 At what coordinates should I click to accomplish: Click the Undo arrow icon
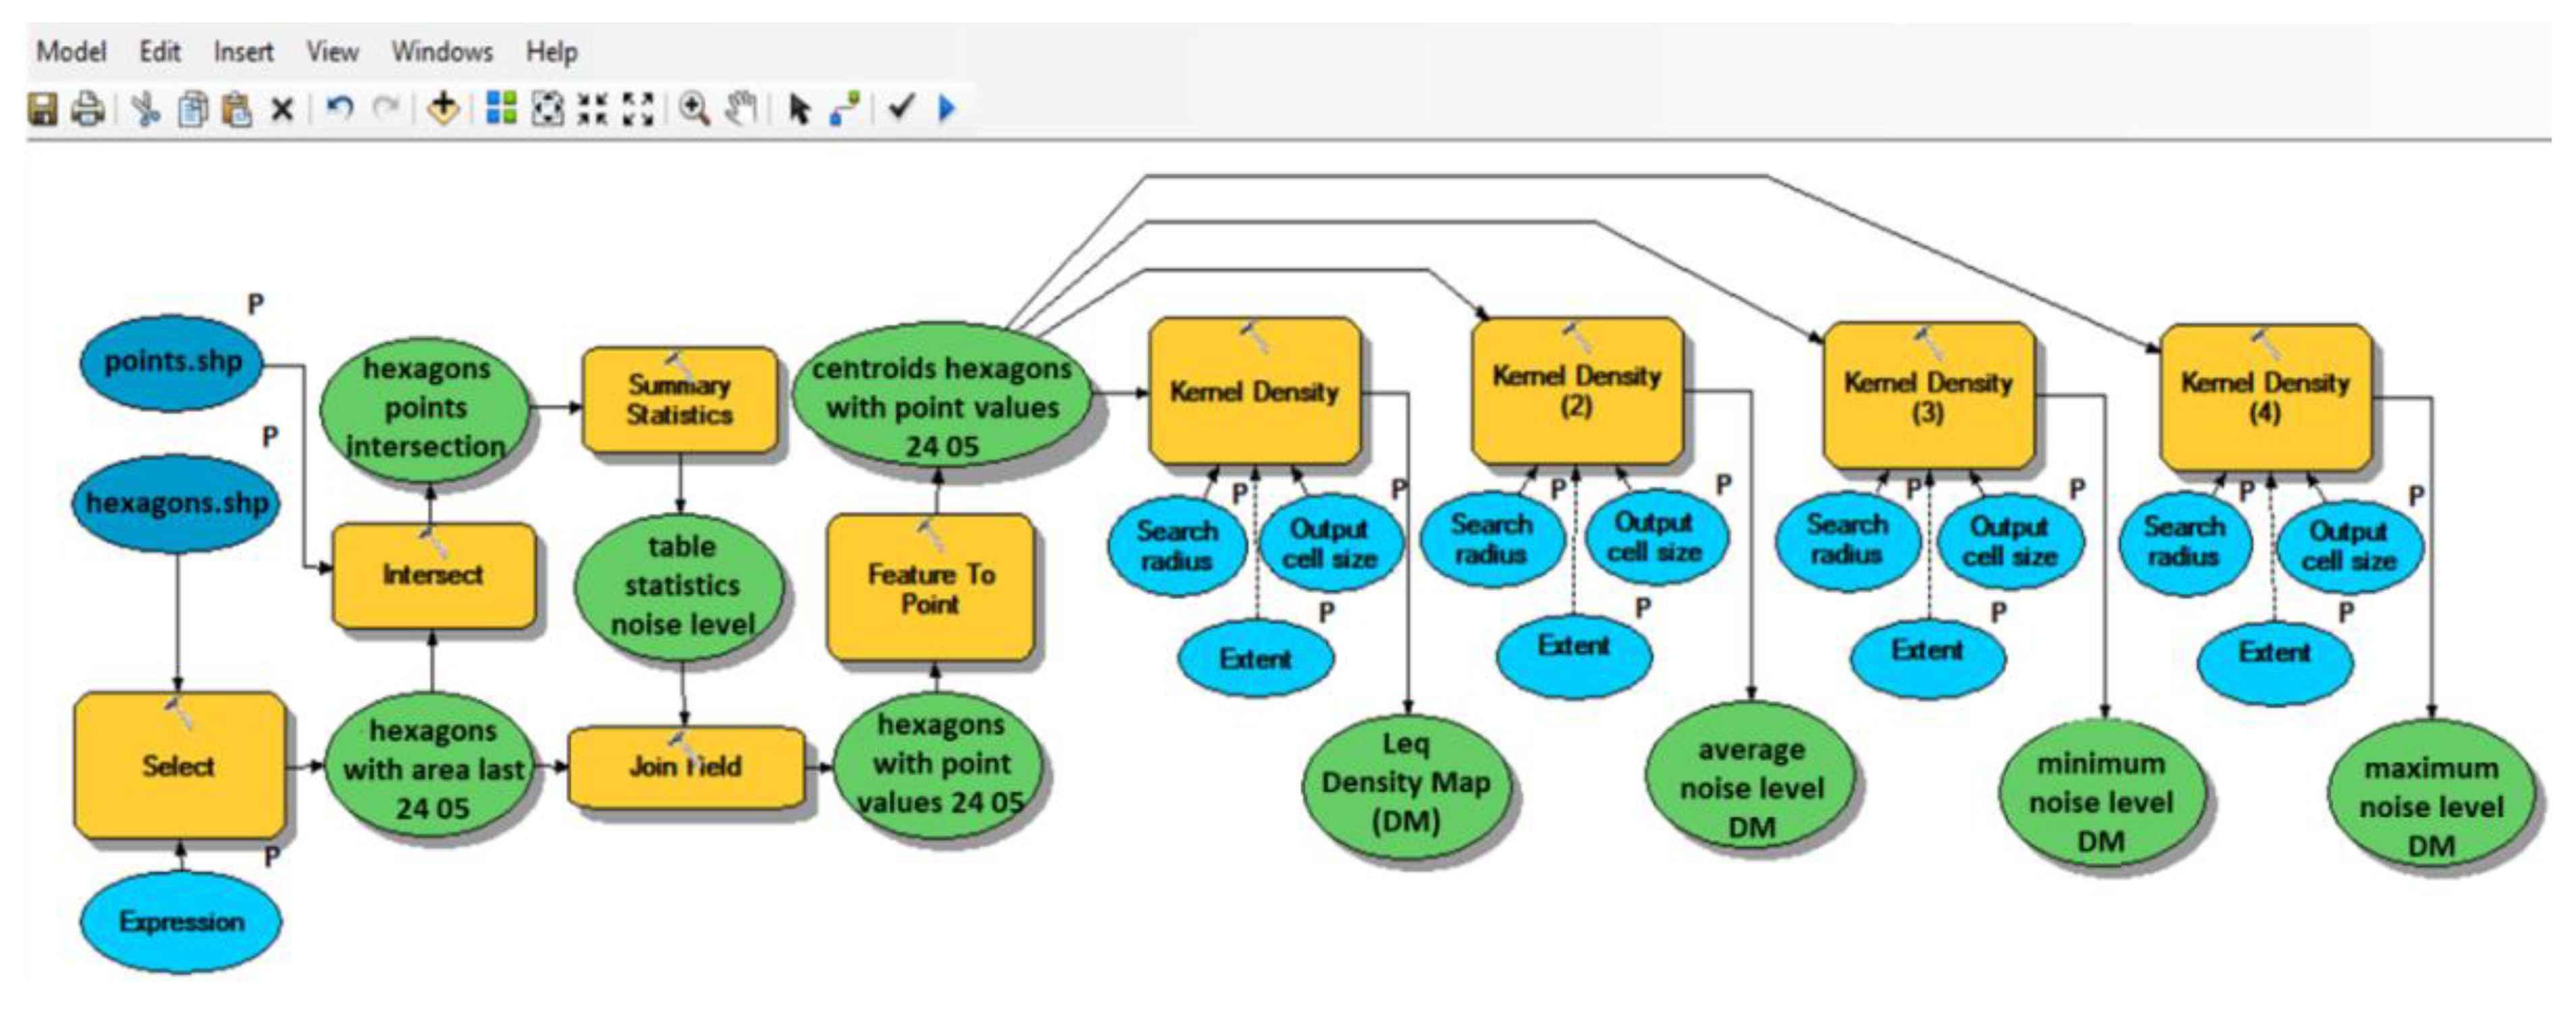pyautogui.click(x=340, y=107)
